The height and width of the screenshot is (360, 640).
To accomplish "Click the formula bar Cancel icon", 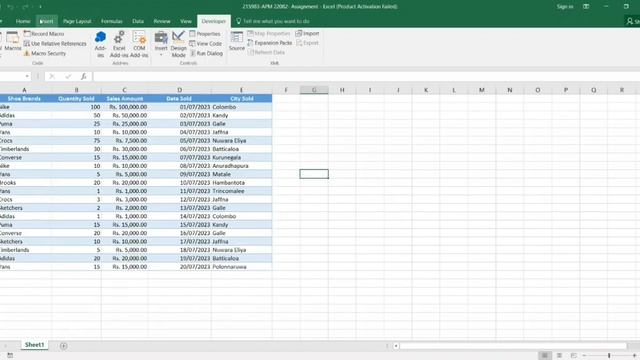I will pos(52,76).
